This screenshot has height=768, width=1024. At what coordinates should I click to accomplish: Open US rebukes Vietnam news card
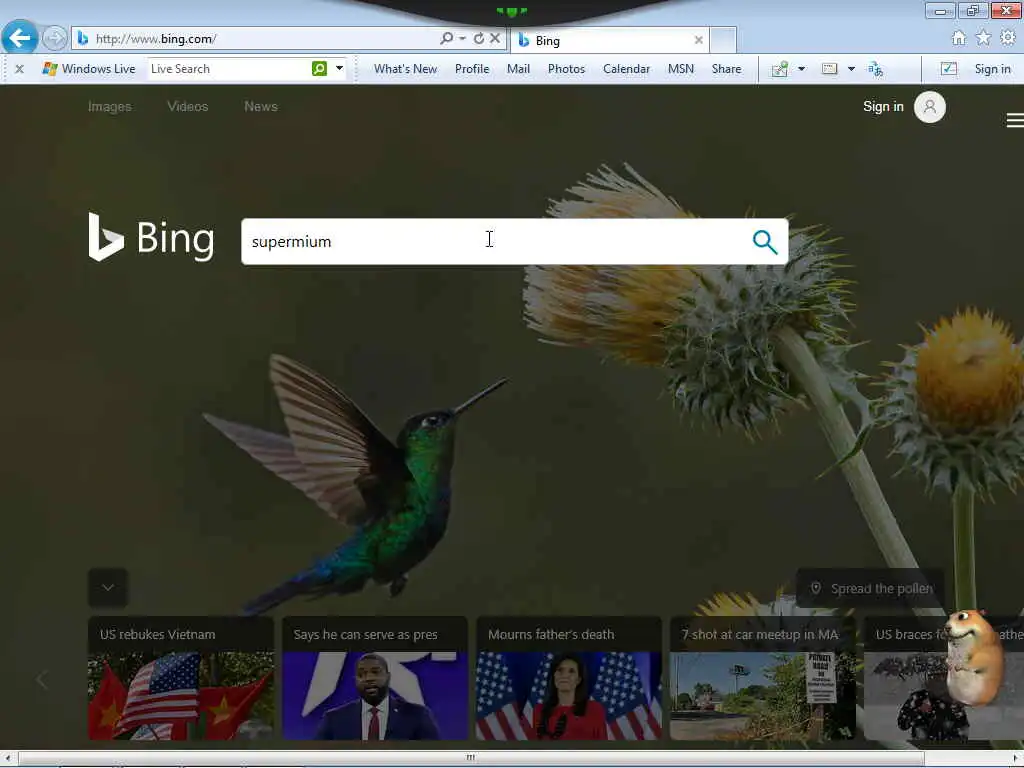(x=181, y=678)
